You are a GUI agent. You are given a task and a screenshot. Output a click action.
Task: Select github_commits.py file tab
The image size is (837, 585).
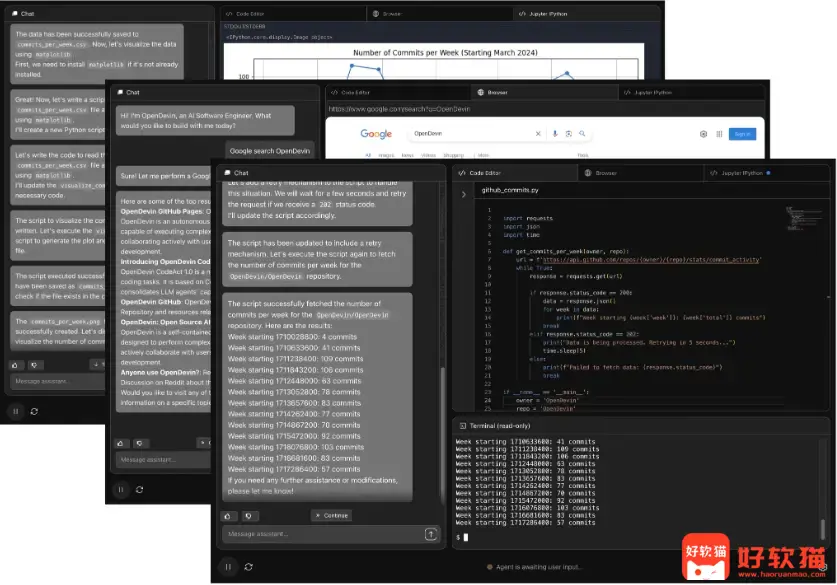(x=510, y=190)
